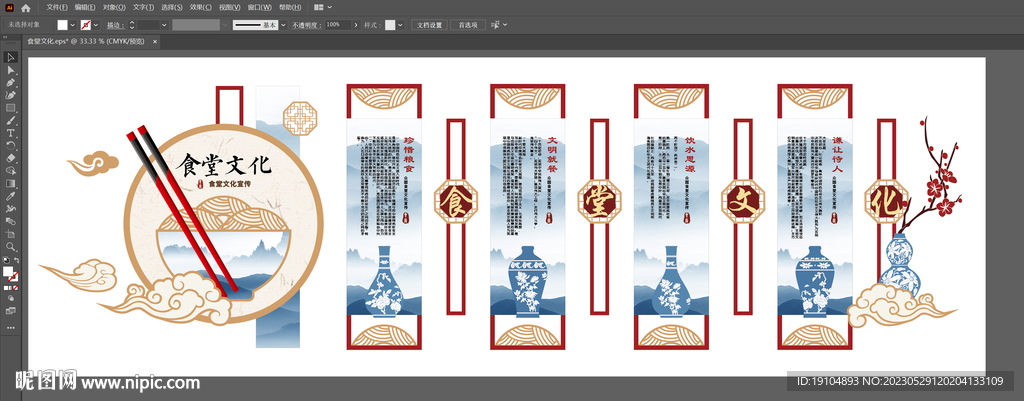Select the 食堂文化 calligraphy title on canvas
This screenshot has height=401, width=1024.
point(224,164)
